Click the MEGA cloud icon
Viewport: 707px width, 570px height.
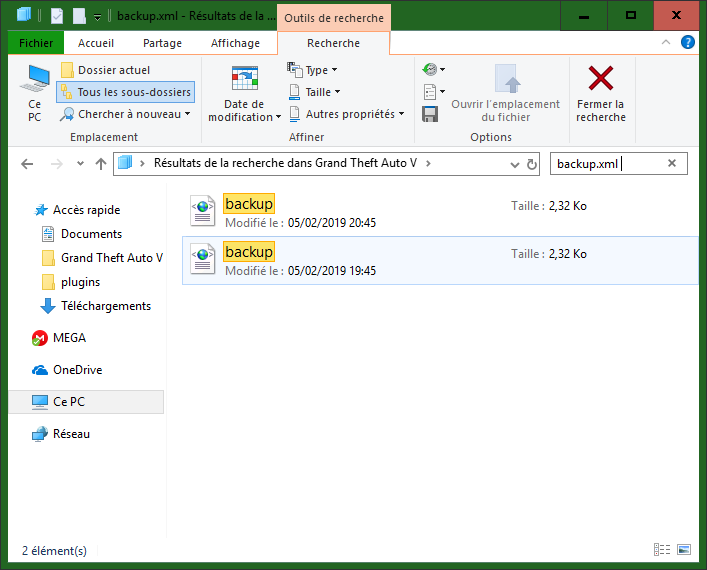click(x=40, y=338)
